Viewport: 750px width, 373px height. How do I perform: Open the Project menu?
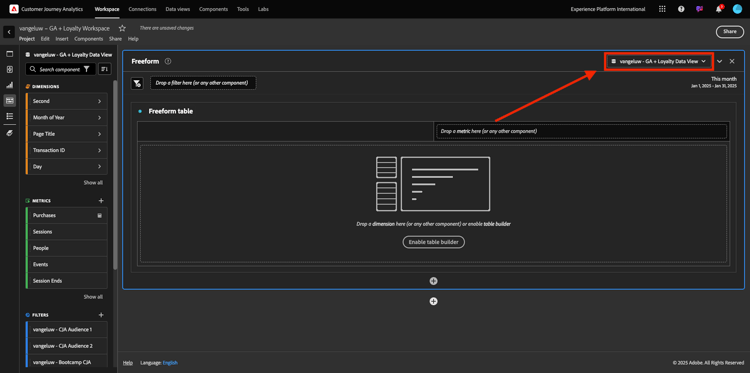(x=27, y=39)
